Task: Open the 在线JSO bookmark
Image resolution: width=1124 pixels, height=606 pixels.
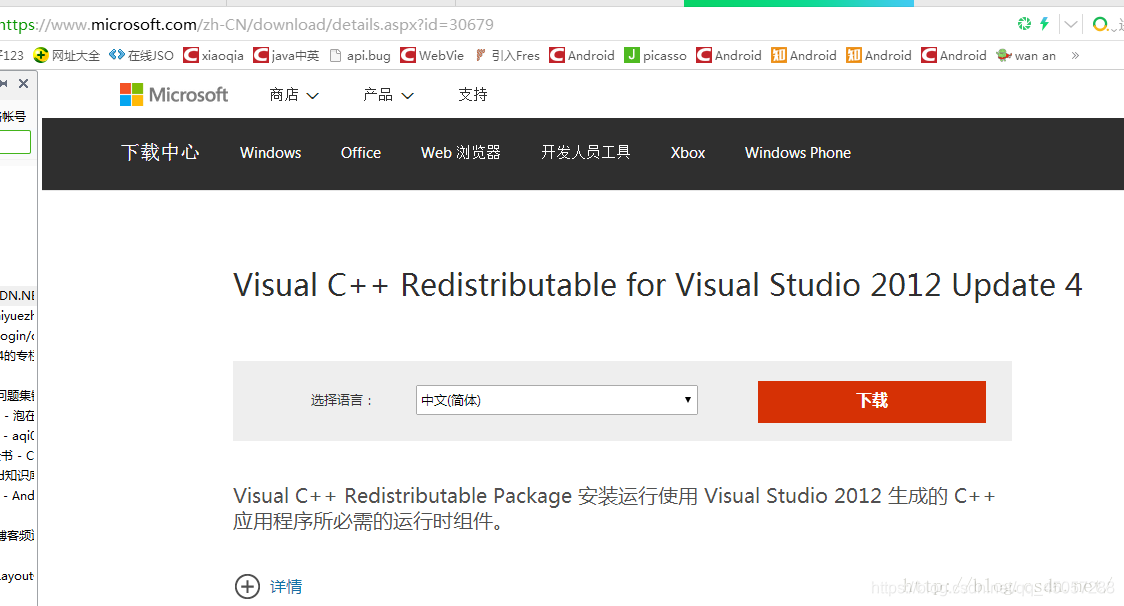Action: point(141,55)
